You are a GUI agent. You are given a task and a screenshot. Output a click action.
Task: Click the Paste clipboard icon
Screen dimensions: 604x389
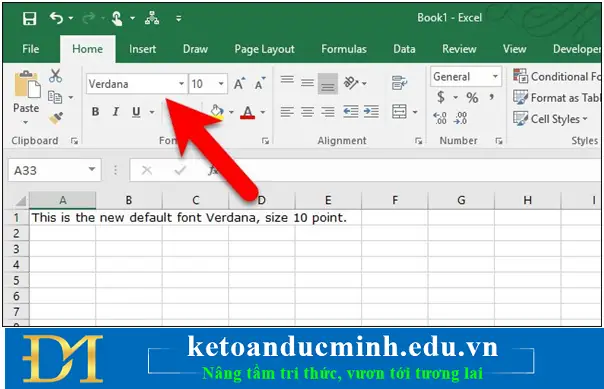pos(27,84)
